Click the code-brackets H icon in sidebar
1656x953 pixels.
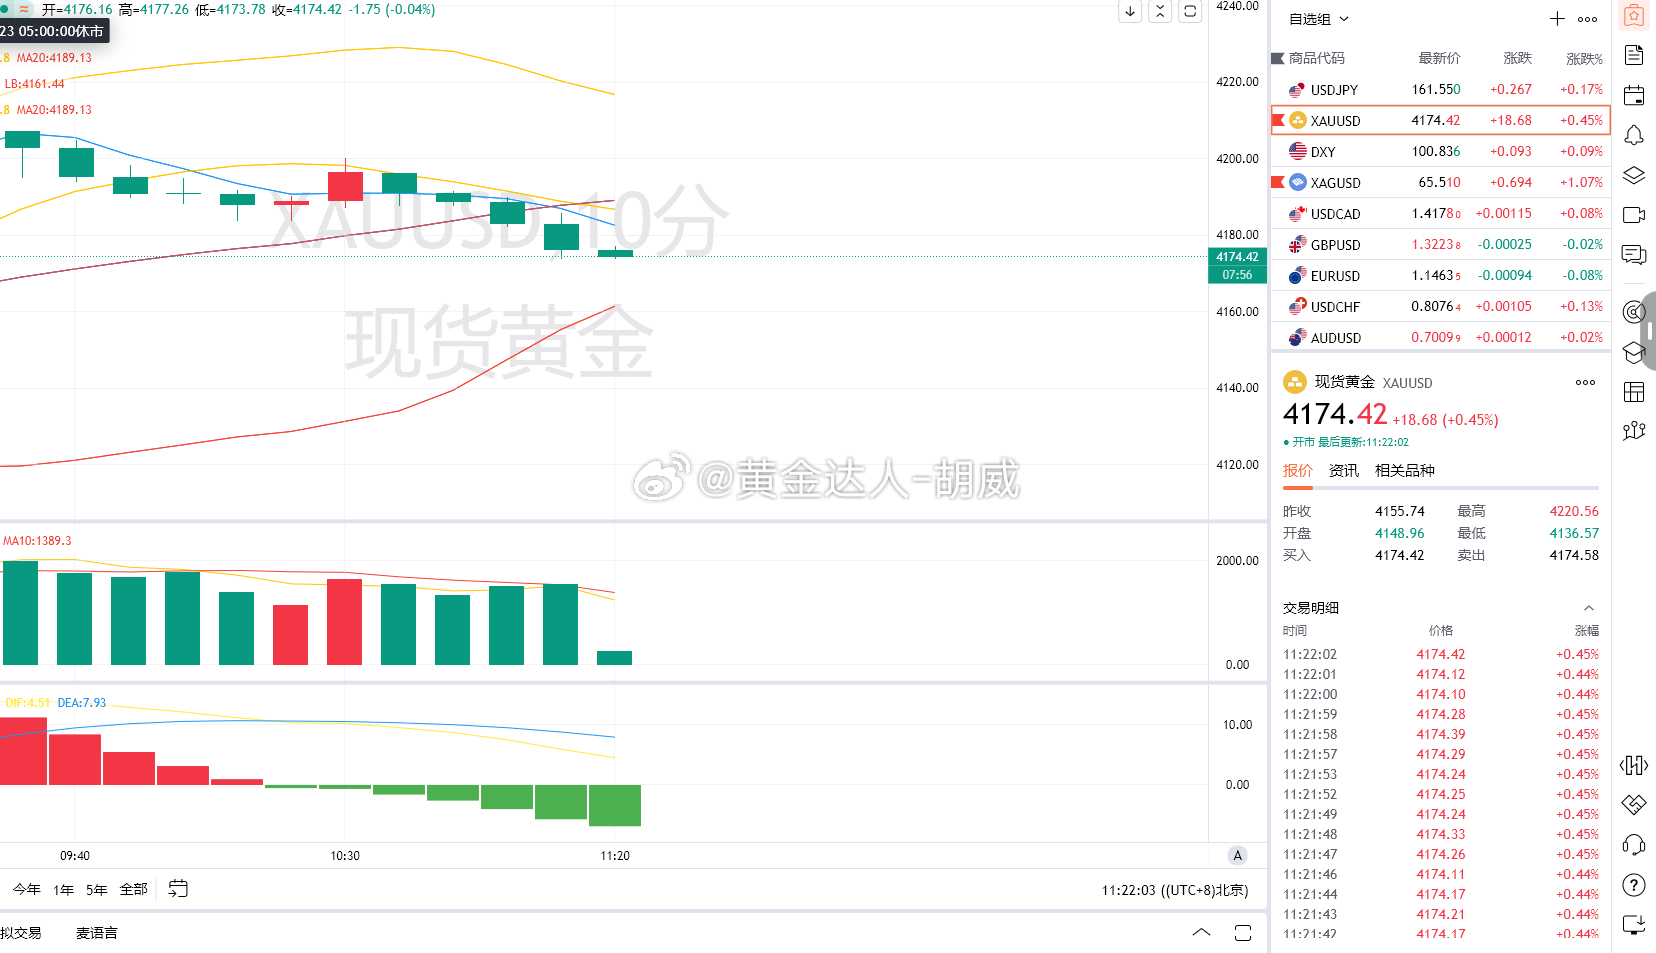click(x=1634, y=766)
